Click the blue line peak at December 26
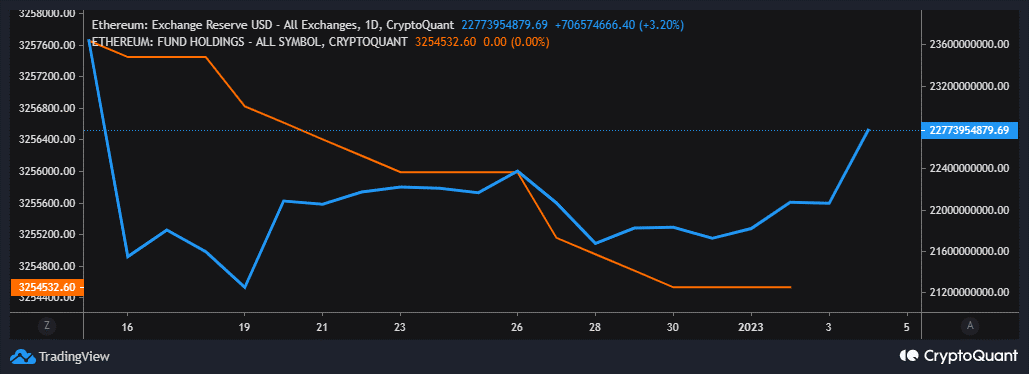Image resolution: width=1029 pixels, height=374 pixels. click(517, 171)
